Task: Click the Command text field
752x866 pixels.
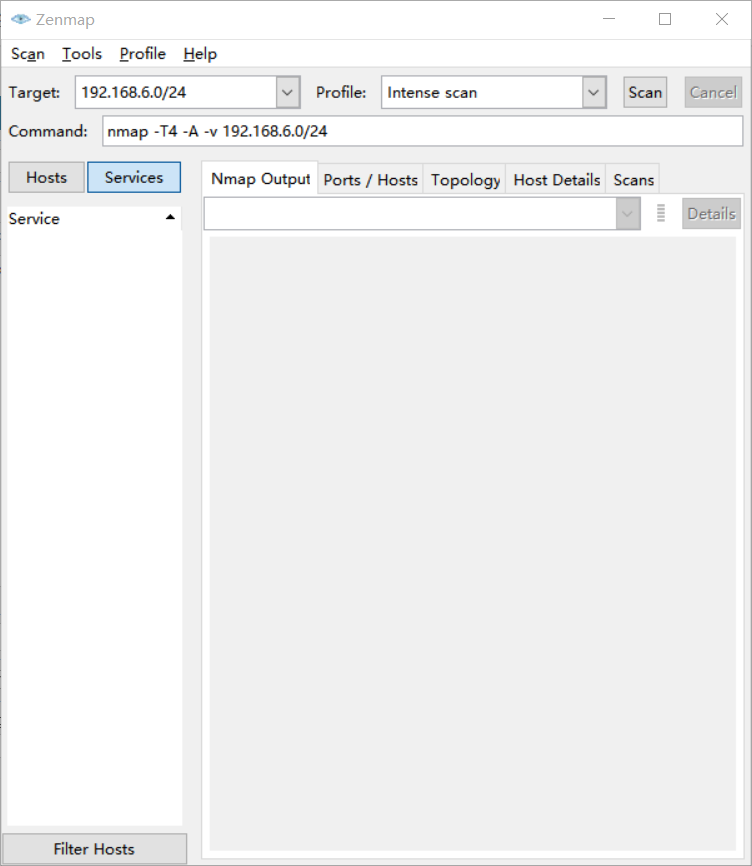Action: point(422,131)
